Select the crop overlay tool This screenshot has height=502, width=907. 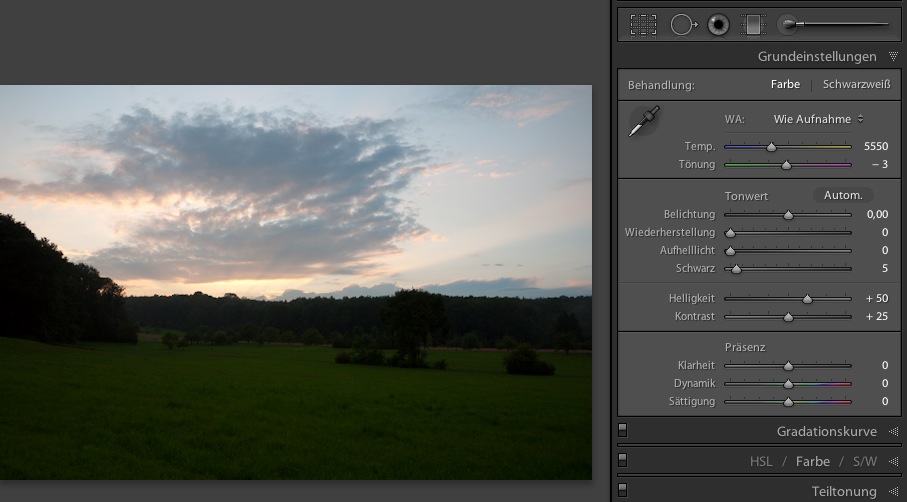click(643, 25)
